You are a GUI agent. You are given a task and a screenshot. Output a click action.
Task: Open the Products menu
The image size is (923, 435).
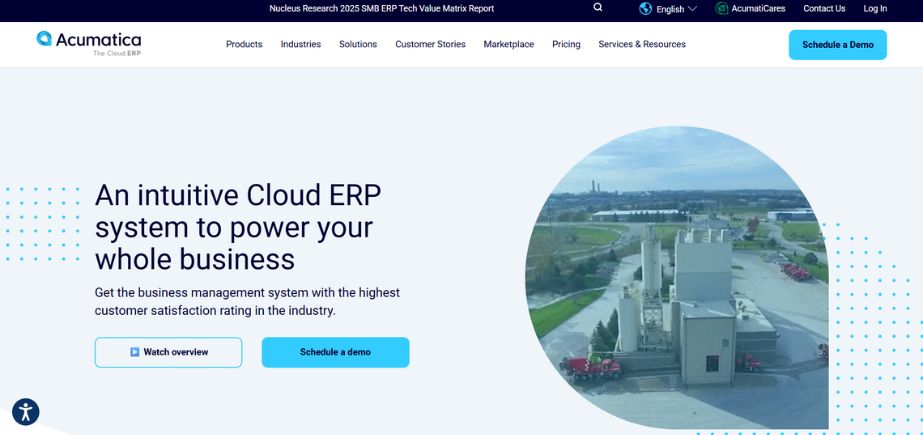[244, 44]
